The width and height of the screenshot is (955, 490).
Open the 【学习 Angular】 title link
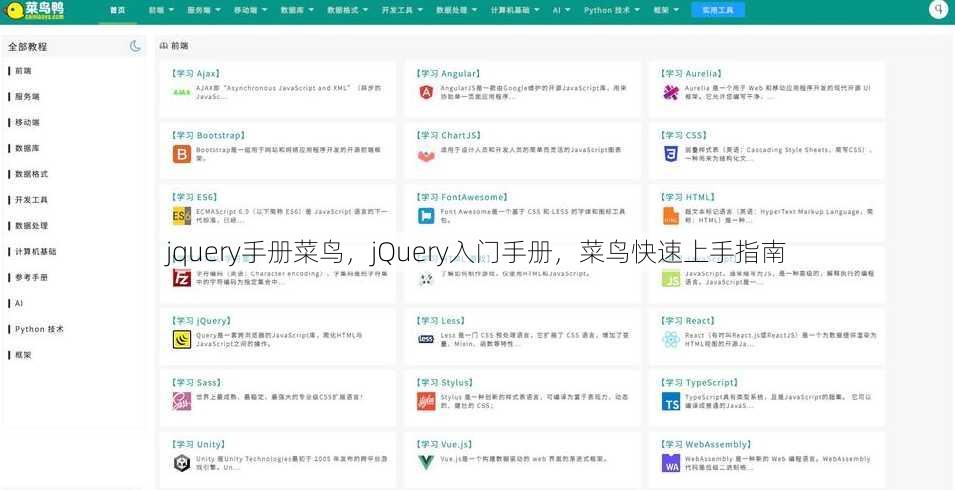448,74
